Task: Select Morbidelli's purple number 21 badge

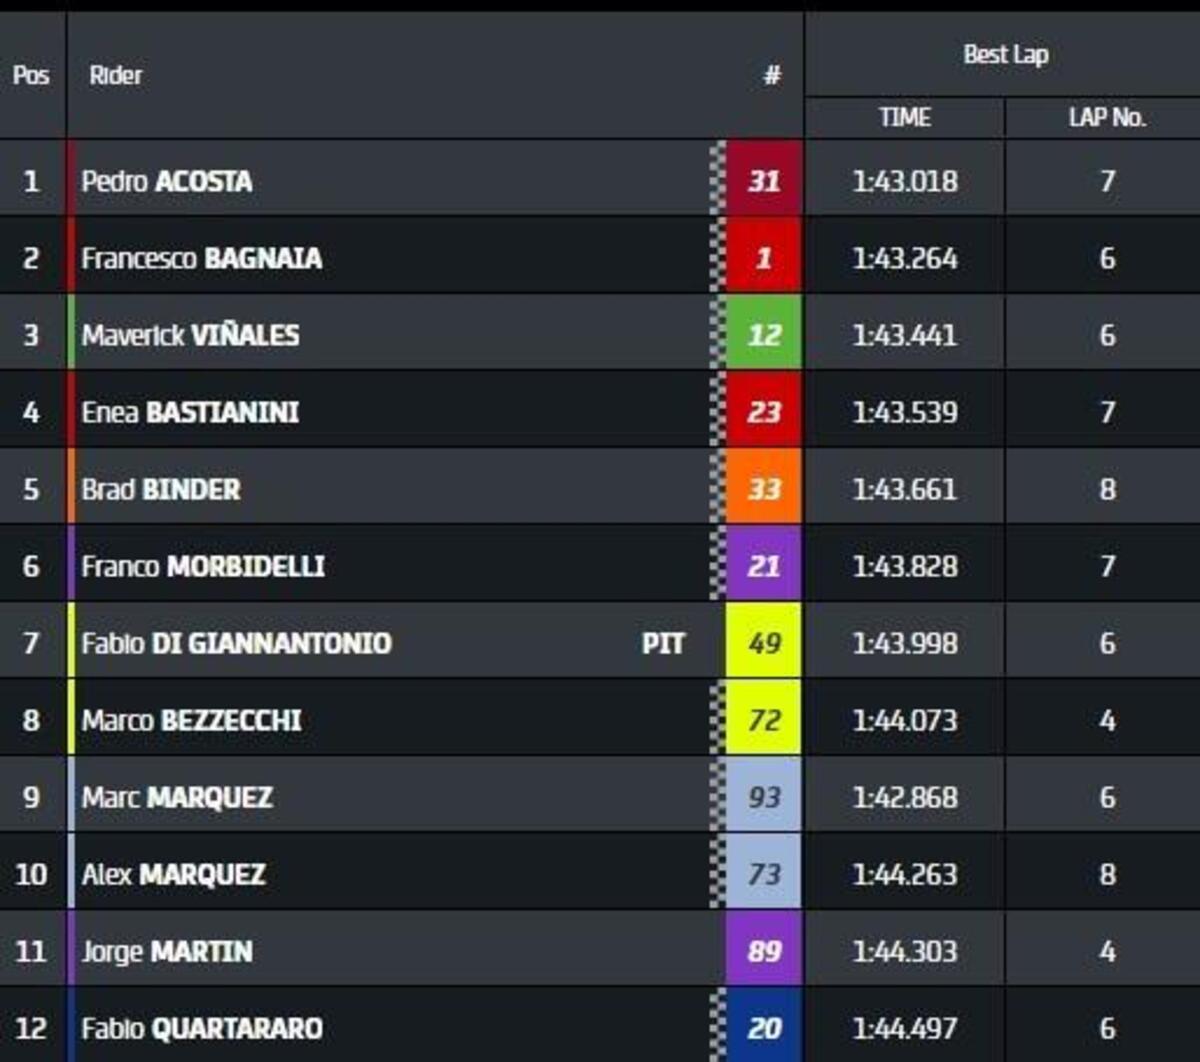Action: pos(764,566)
